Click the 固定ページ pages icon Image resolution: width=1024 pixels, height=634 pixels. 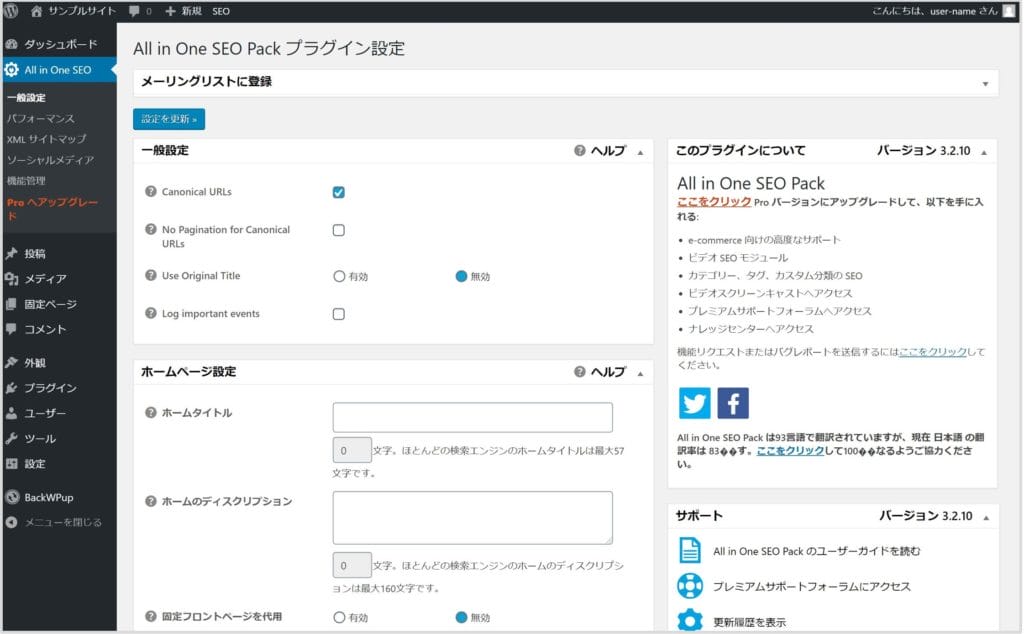[11, 304]
